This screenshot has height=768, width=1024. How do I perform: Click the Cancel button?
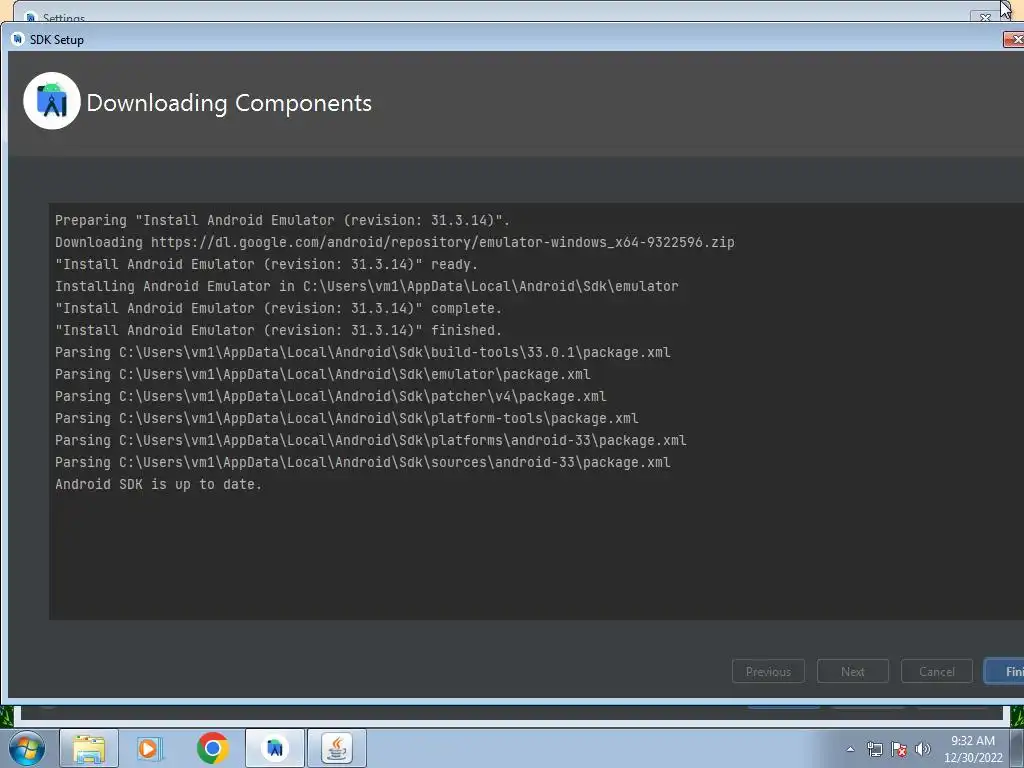(x=936, y=671)
